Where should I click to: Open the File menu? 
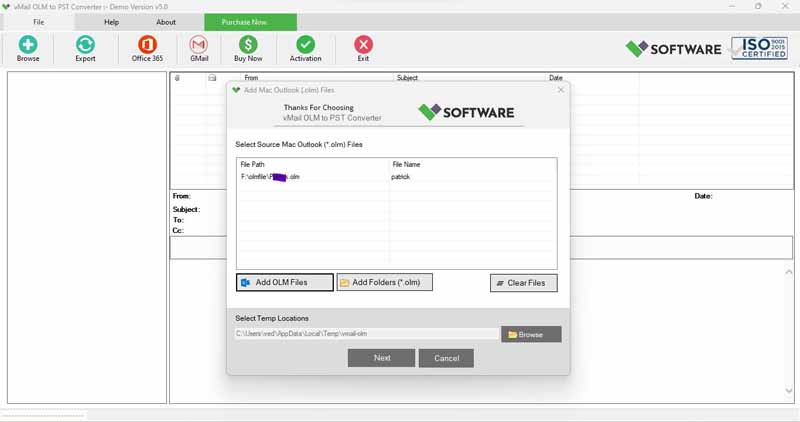point(38,22)
